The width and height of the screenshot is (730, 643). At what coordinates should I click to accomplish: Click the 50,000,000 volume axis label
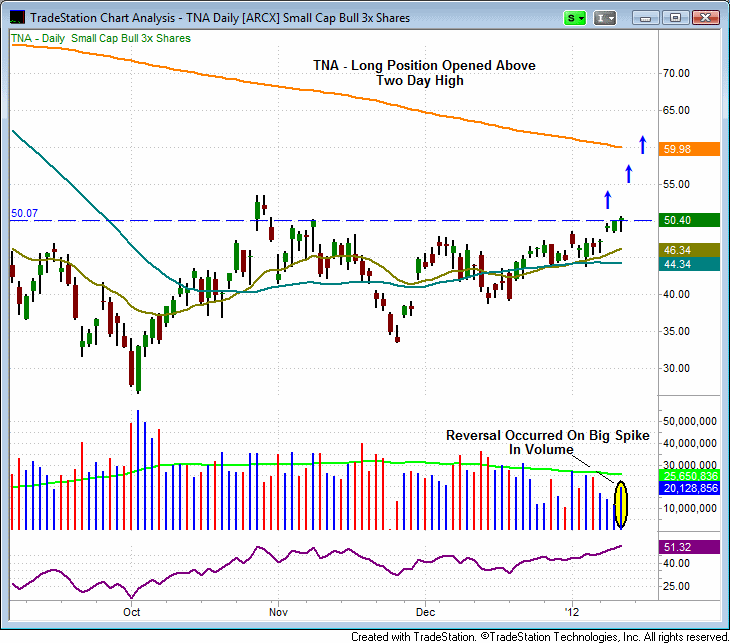690,421
